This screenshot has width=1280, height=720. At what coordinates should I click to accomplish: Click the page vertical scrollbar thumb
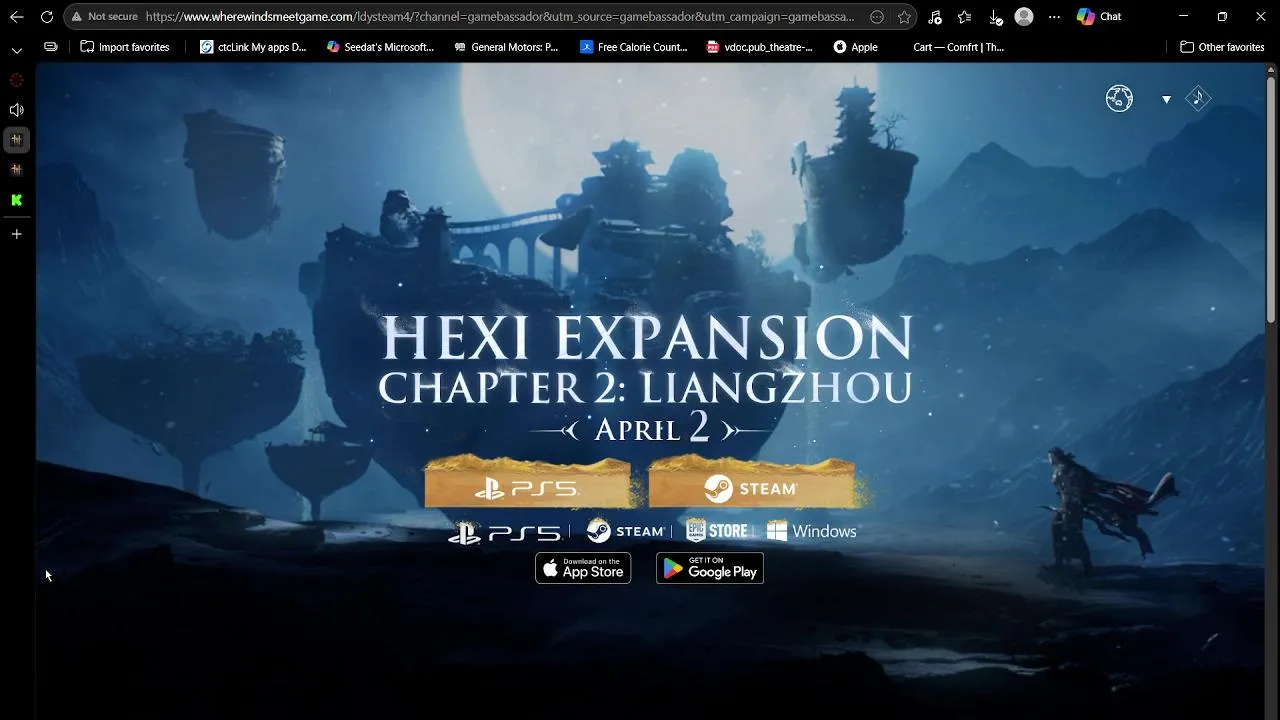[1271, 200]
